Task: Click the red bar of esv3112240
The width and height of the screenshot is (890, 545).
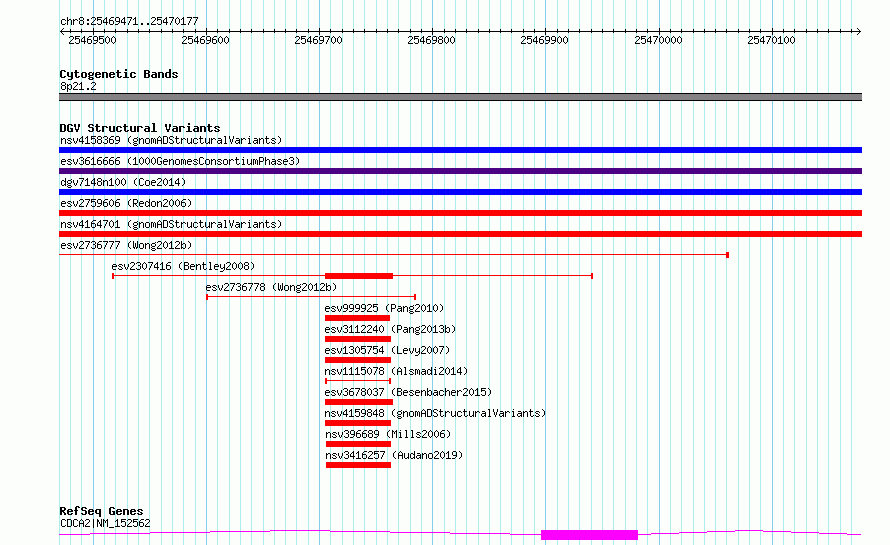Action: click(x=358, y=339)
